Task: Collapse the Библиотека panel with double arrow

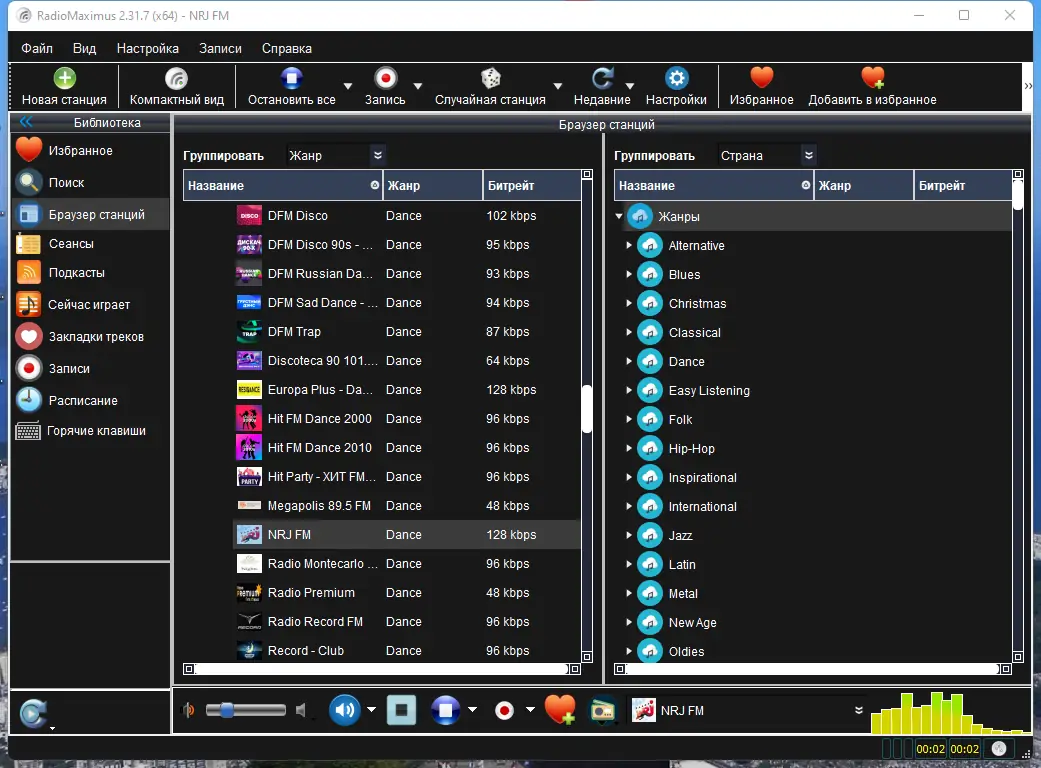Action: [26, 121]
